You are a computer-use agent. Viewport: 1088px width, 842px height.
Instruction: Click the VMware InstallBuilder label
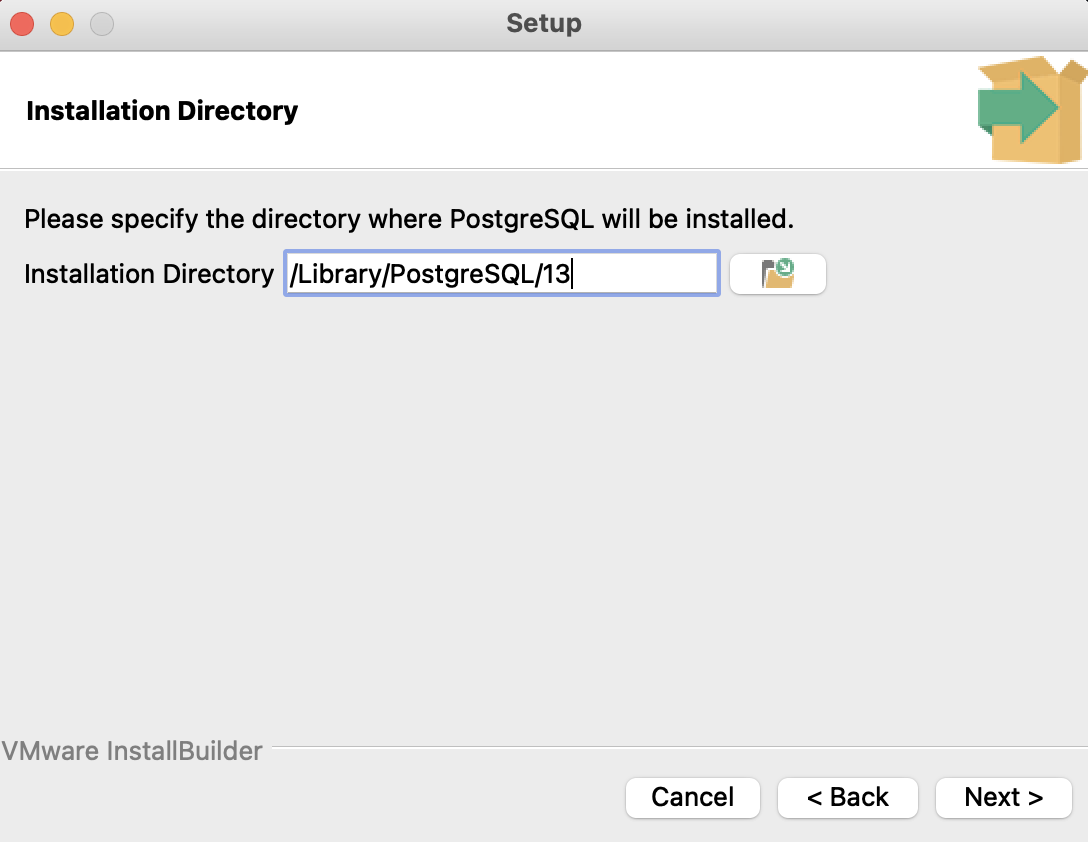click(132, 750)
